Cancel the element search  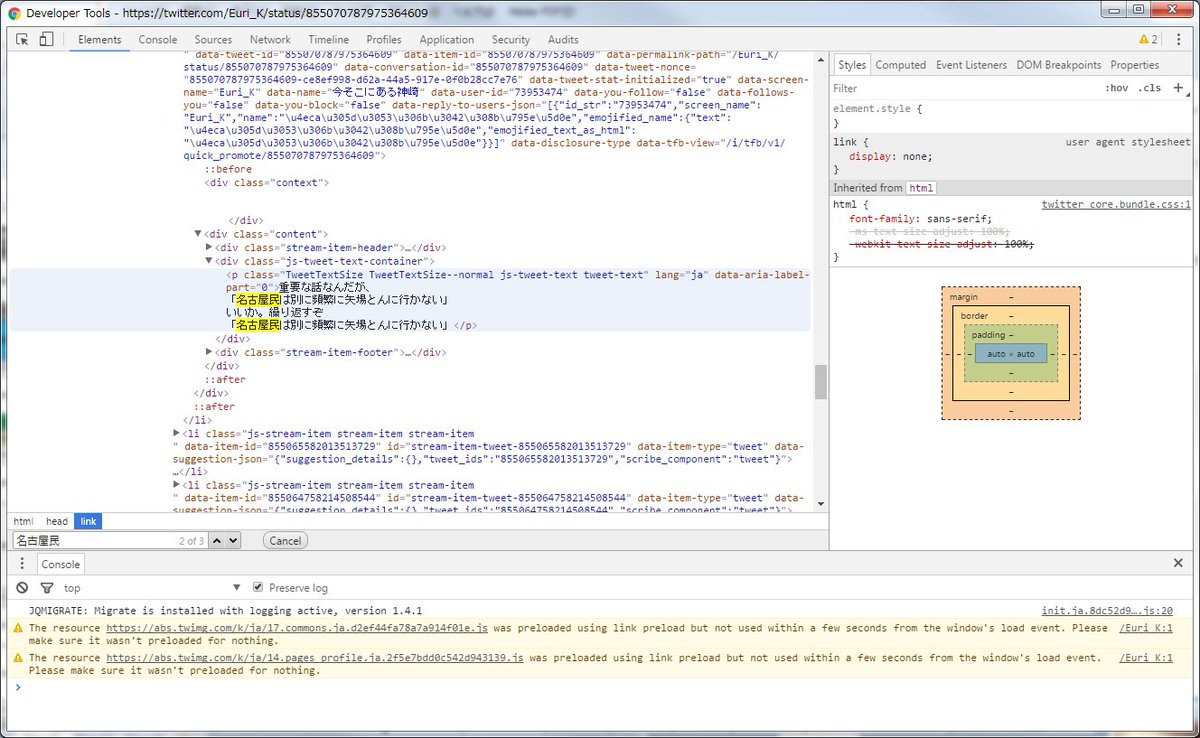point(285,540)
